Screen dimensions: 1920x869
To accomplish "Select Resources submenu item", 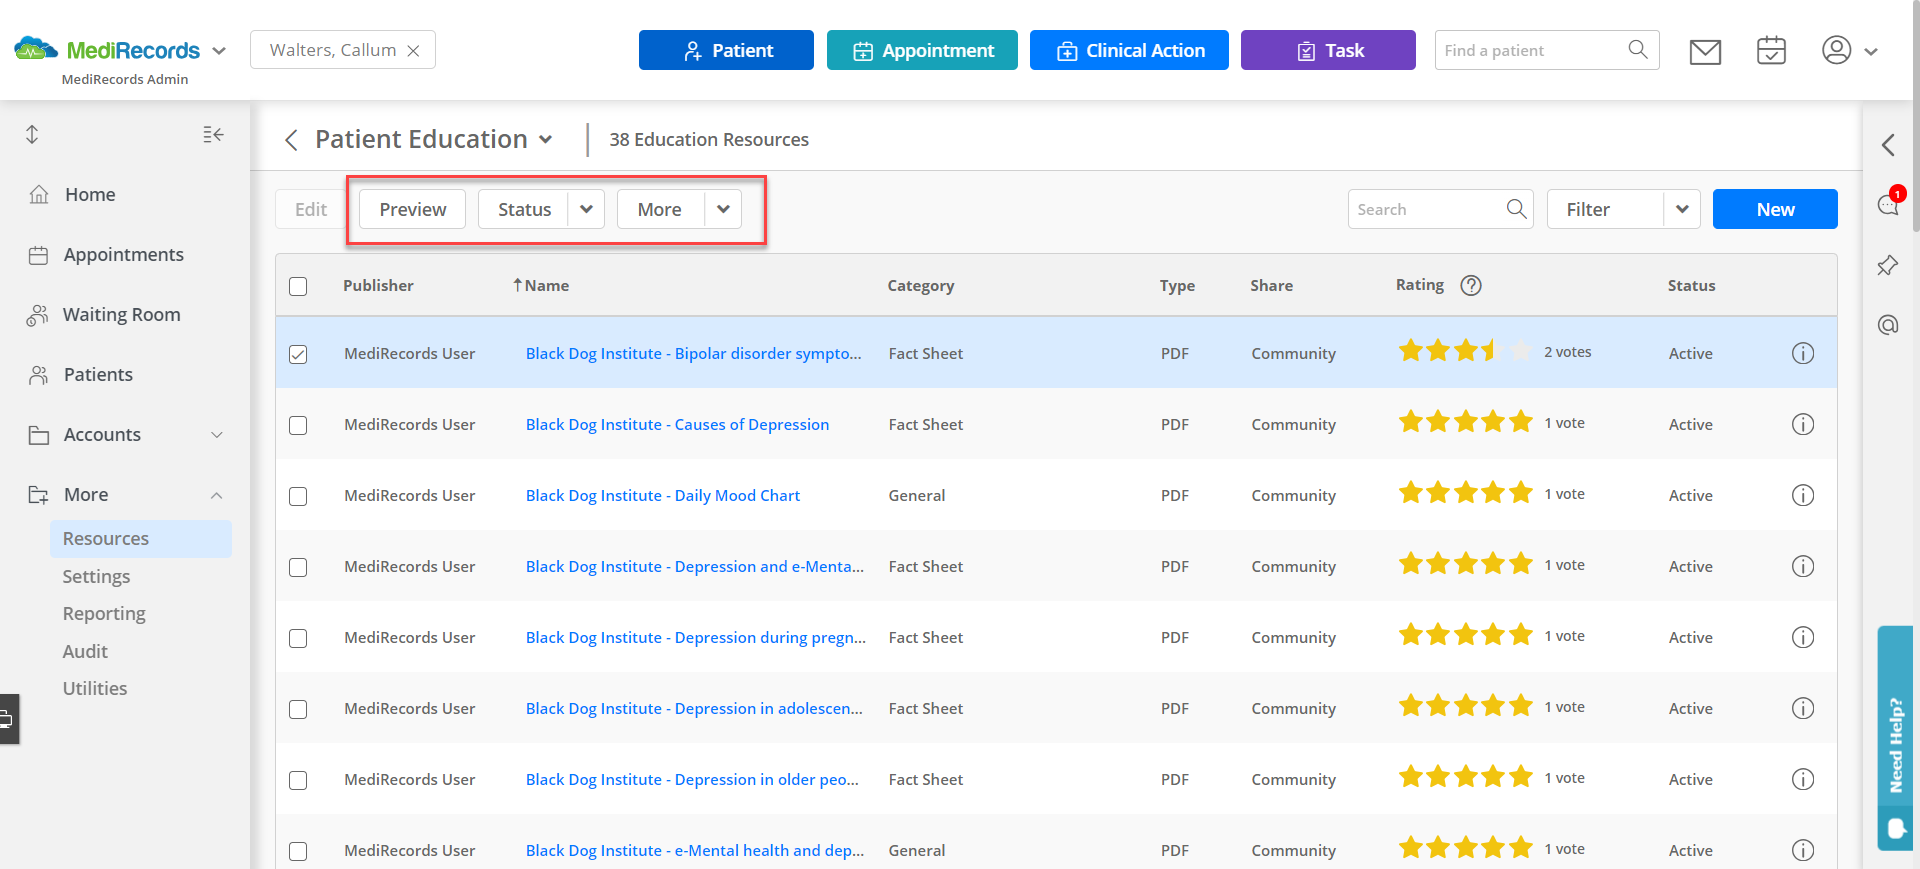I will (141, 538).
